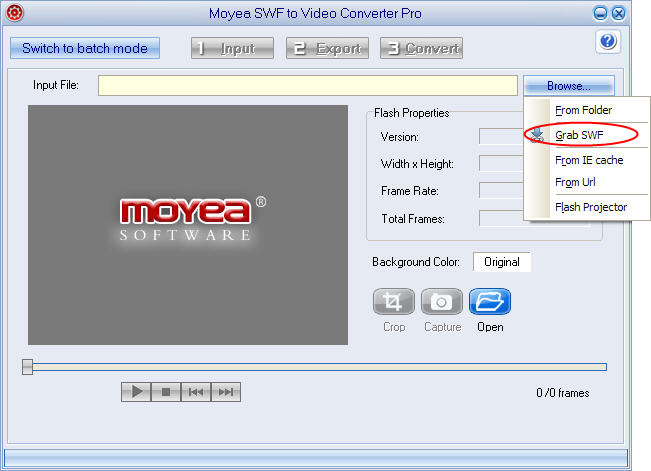Open help via the question mark icon
Image resolution: width=651 pixels, height=471 pixels.
tap(608, 41)
